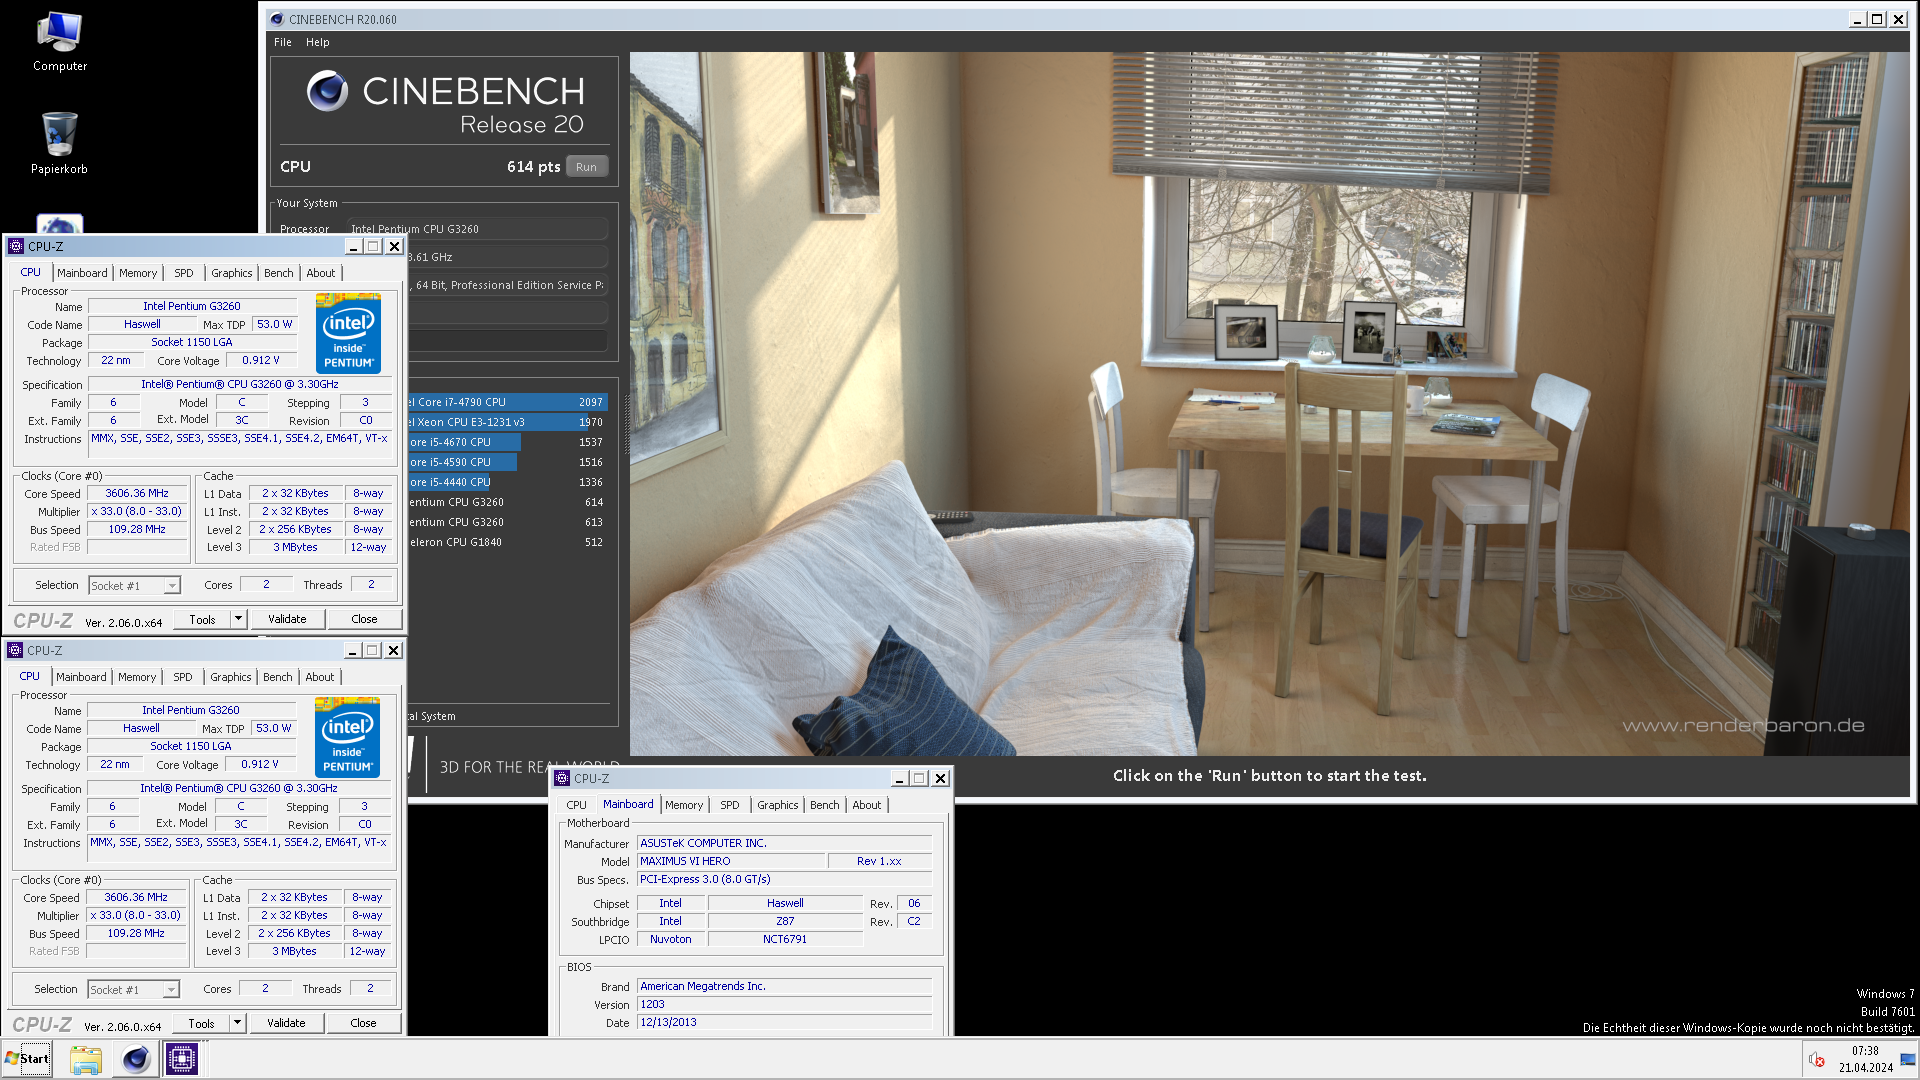Open About tab in upper CPU-Z window
This screenshot has height=1080, width=1920.
tap(321, 273)
